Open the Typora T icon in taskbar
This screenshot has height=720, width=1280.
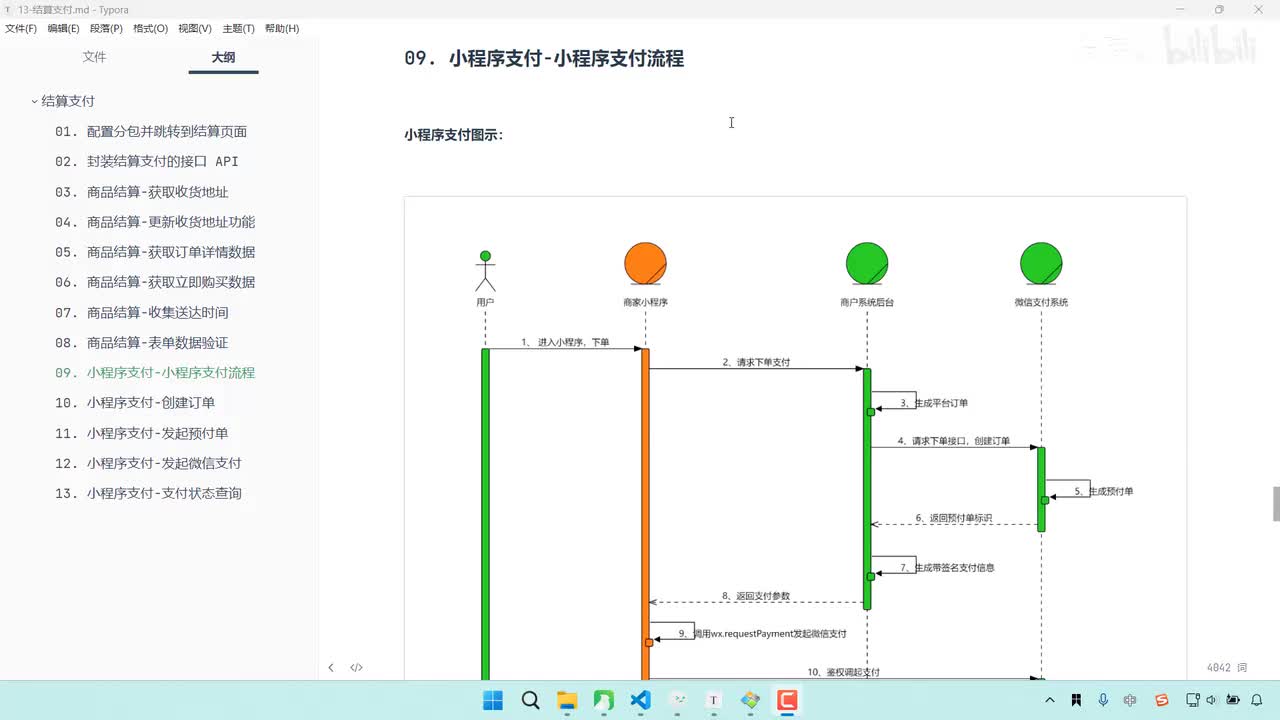pyautogui.click(x=714, y=700)
